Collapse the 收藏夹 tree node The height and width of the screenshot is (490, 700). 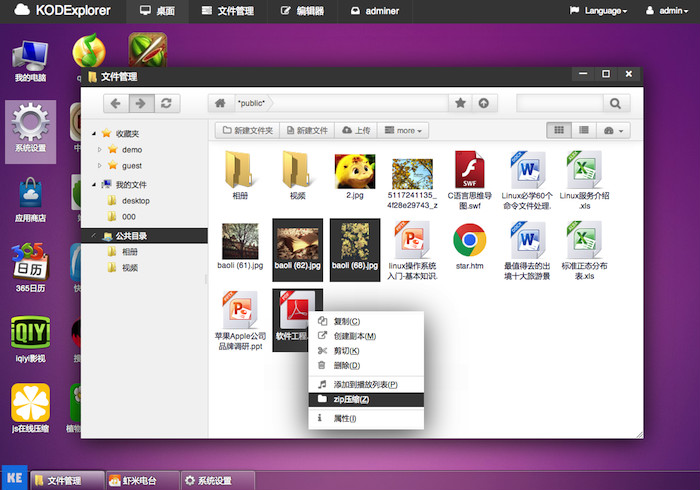pos(94,133)
